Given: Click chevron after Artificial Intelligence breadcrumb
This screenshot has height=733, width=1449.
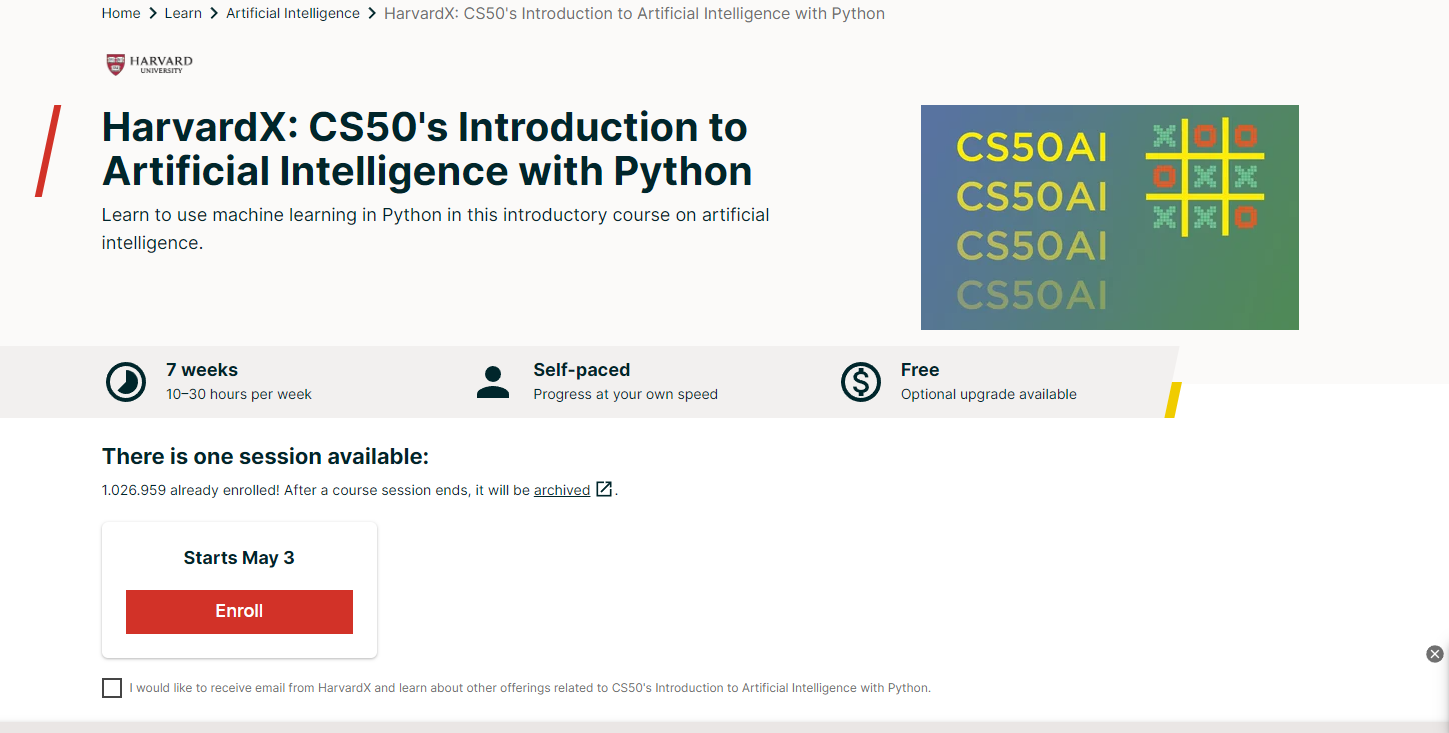Looking at the screenshot, I should point(372,14).
